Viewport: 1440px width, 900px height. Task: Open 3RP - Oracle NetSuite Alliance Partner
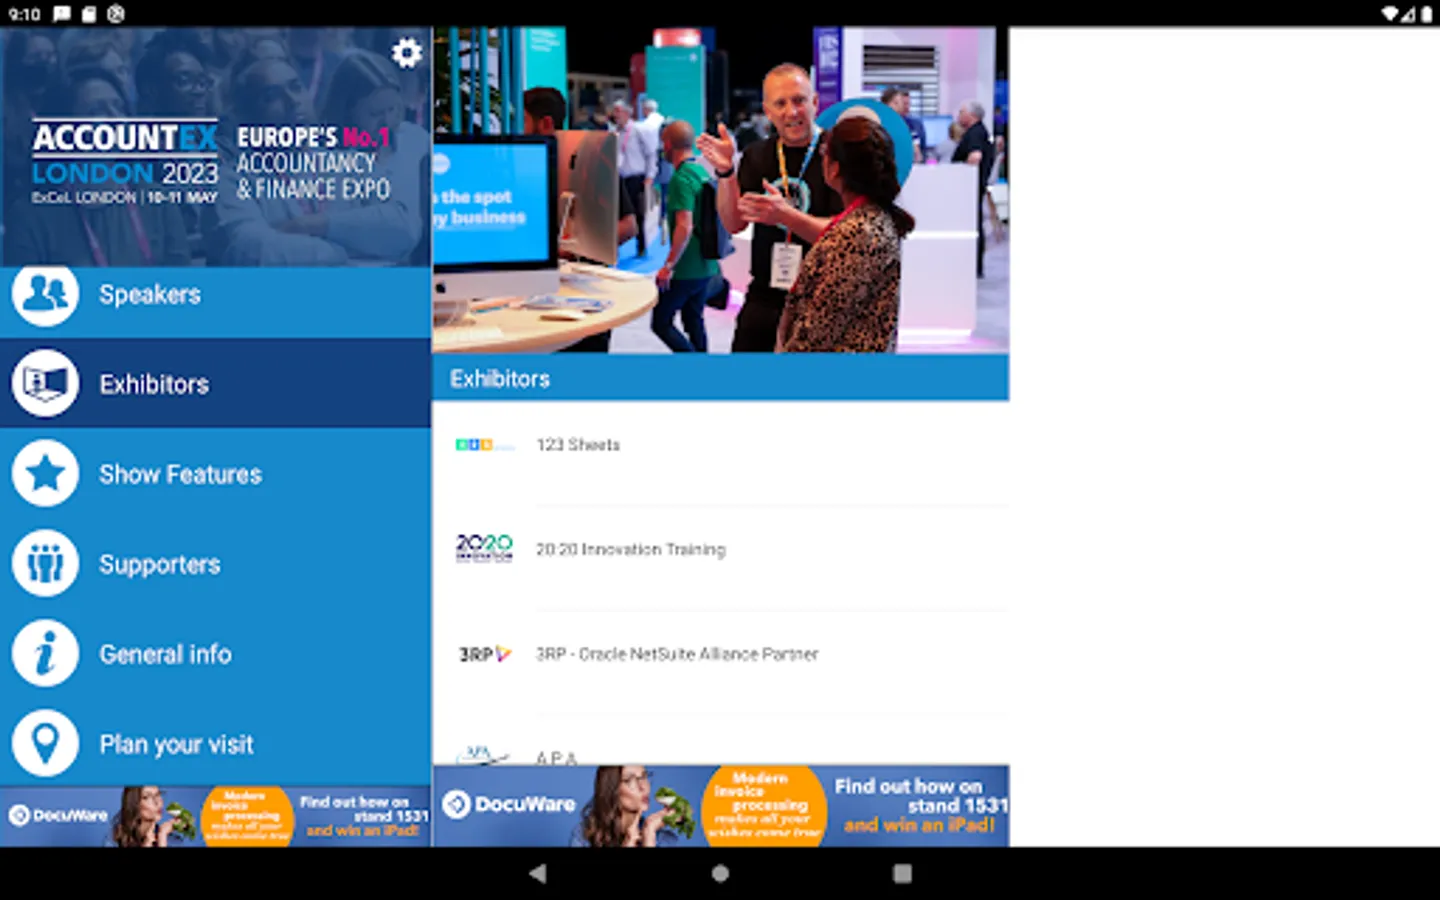pyautogui.click(x=721, y=662)
